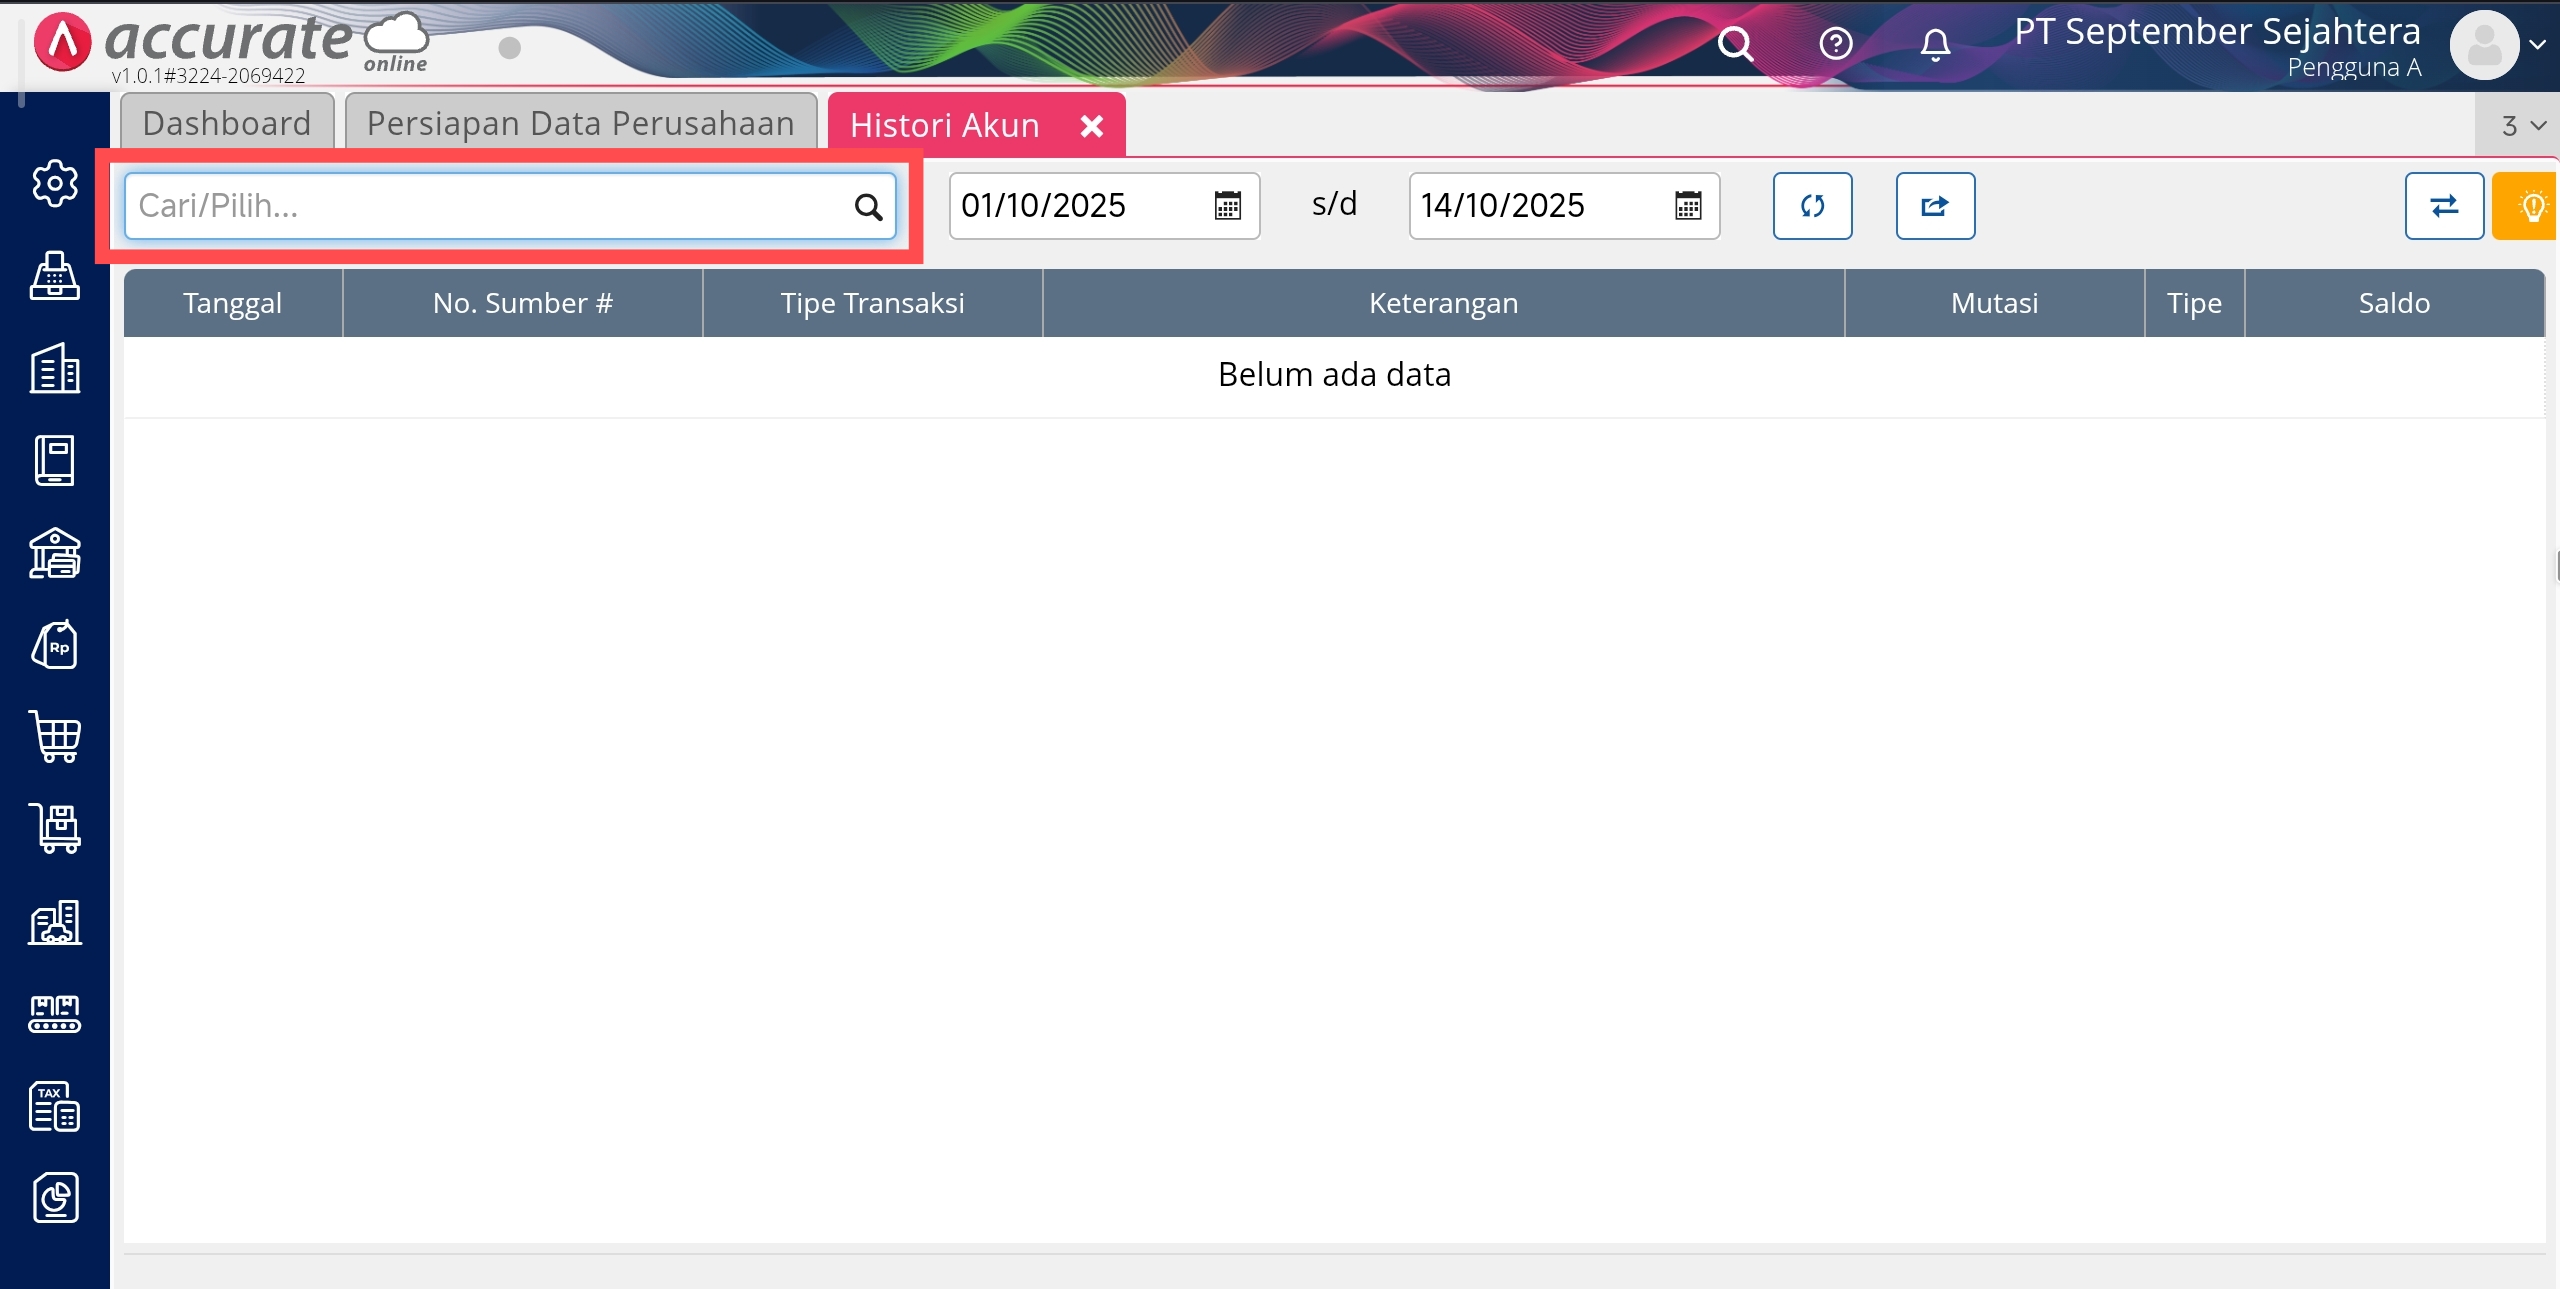2560x1289 pixels.
Task: Open the pie chart reports icon
Action: point(54,1198)
